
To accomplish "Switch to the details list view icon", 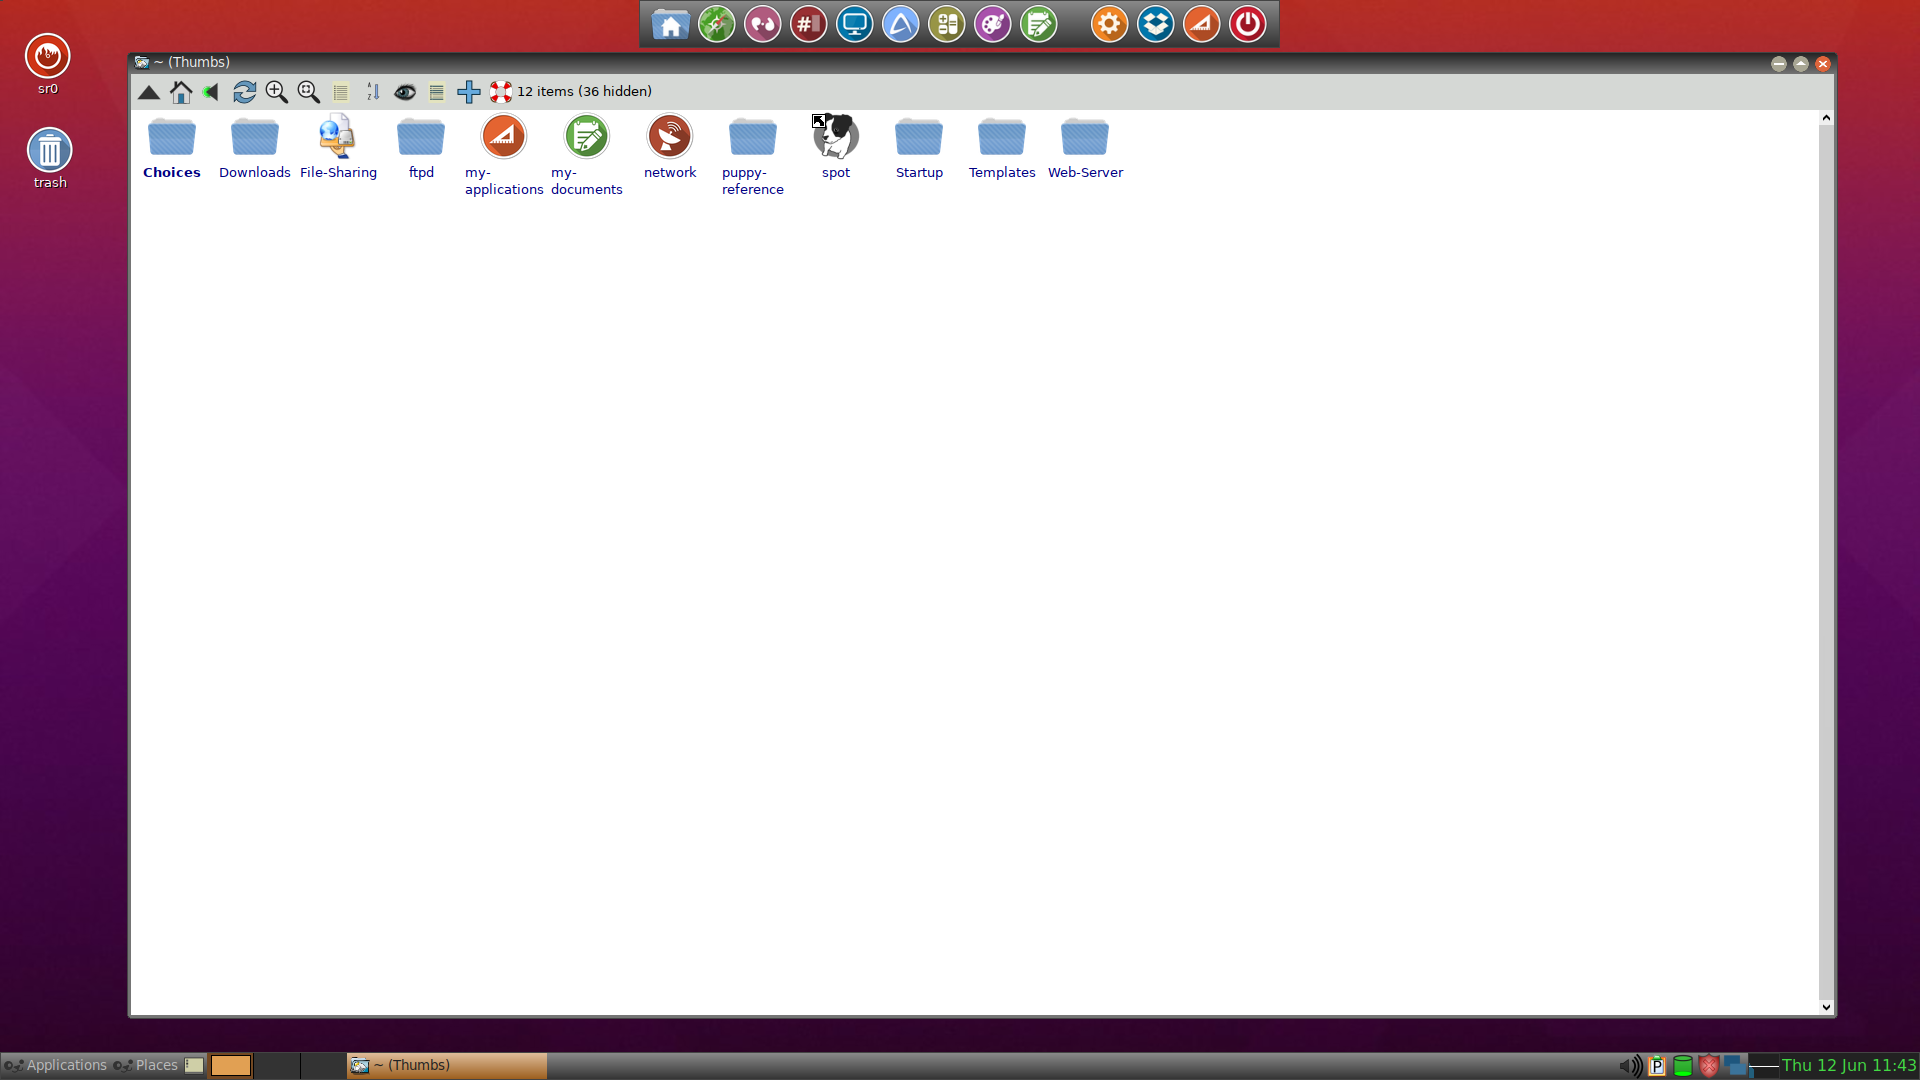I will (x=340, y=92).
